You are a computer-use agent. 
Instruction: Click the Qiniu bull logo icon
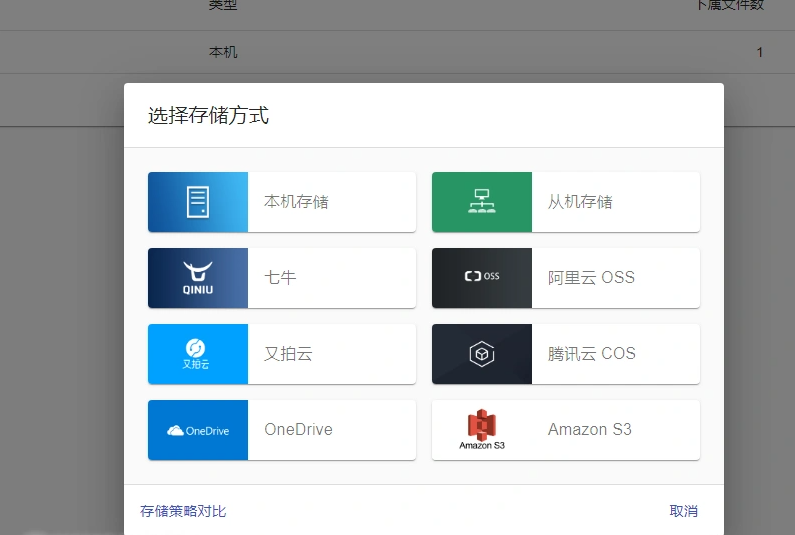coord(198,277)
